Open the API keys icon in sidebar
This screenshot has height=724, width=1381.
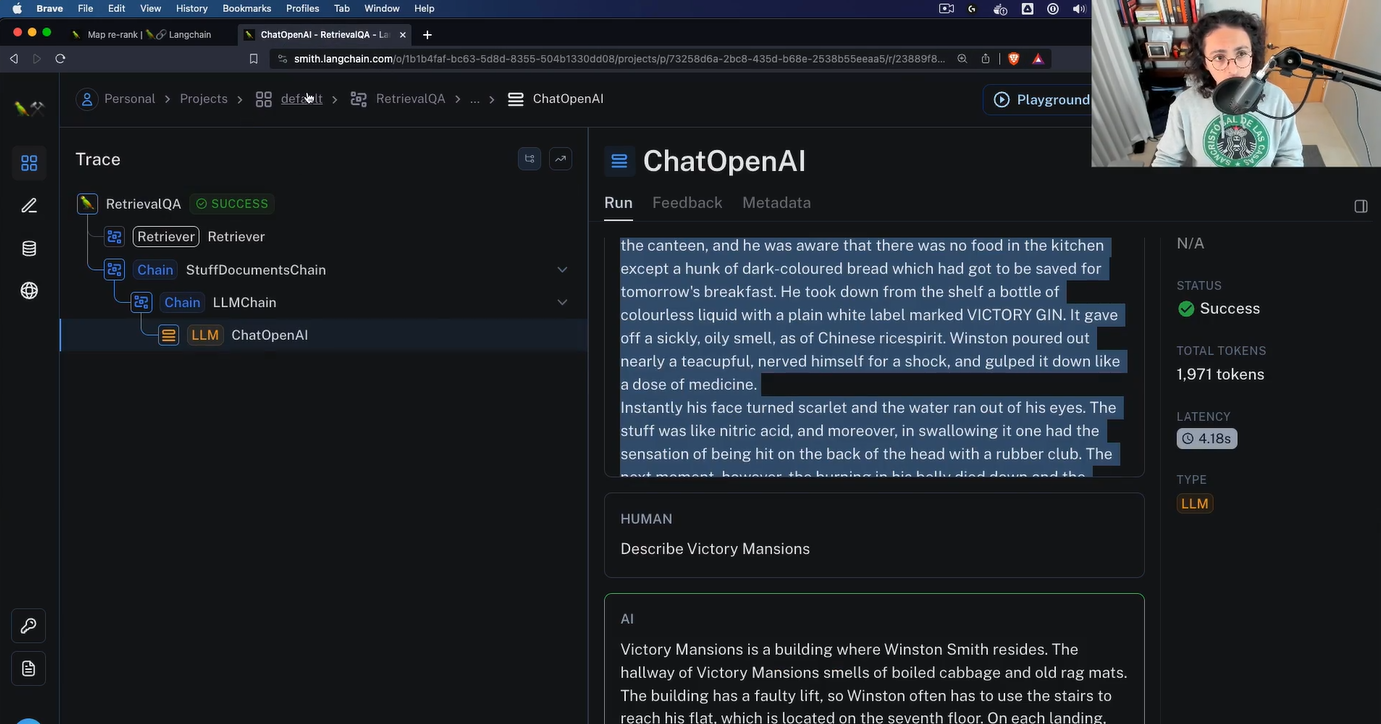[29, 626]
